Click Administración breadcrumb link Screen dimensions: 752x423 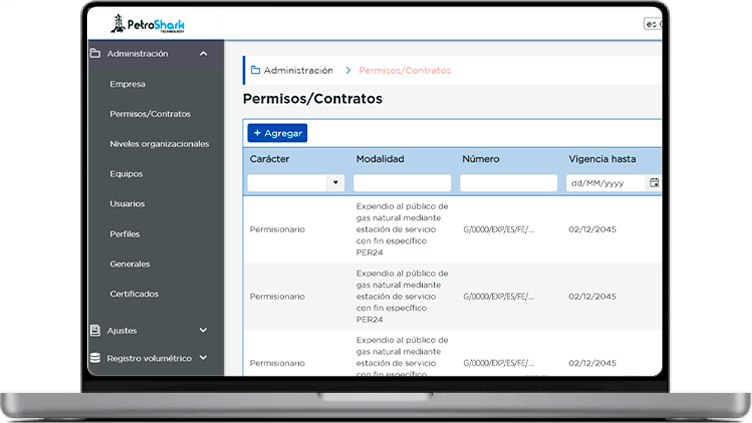[298, 71]
